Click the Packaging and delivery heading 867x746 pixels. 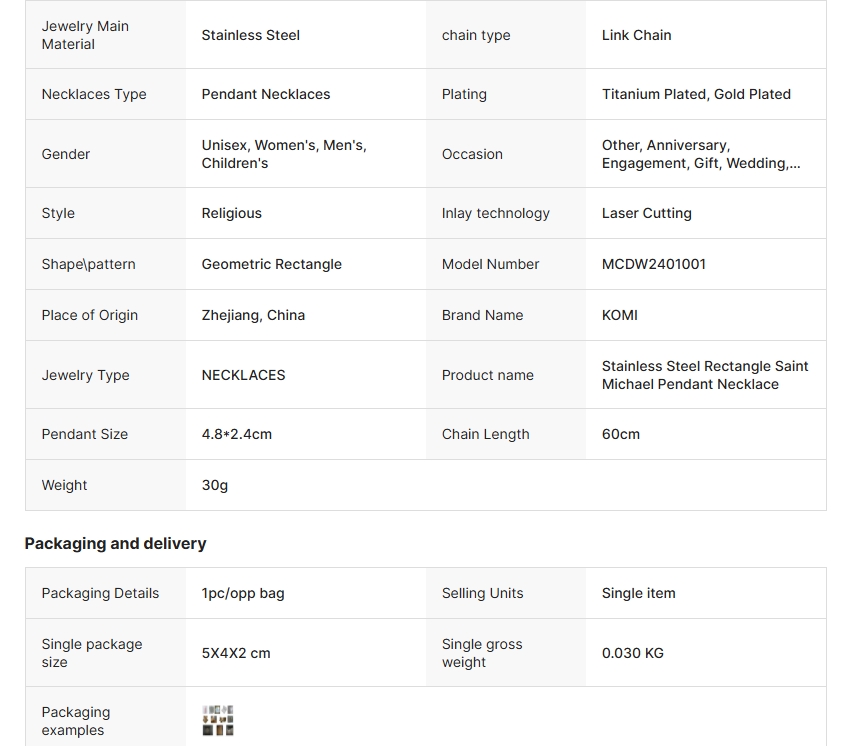pos(115,544)
